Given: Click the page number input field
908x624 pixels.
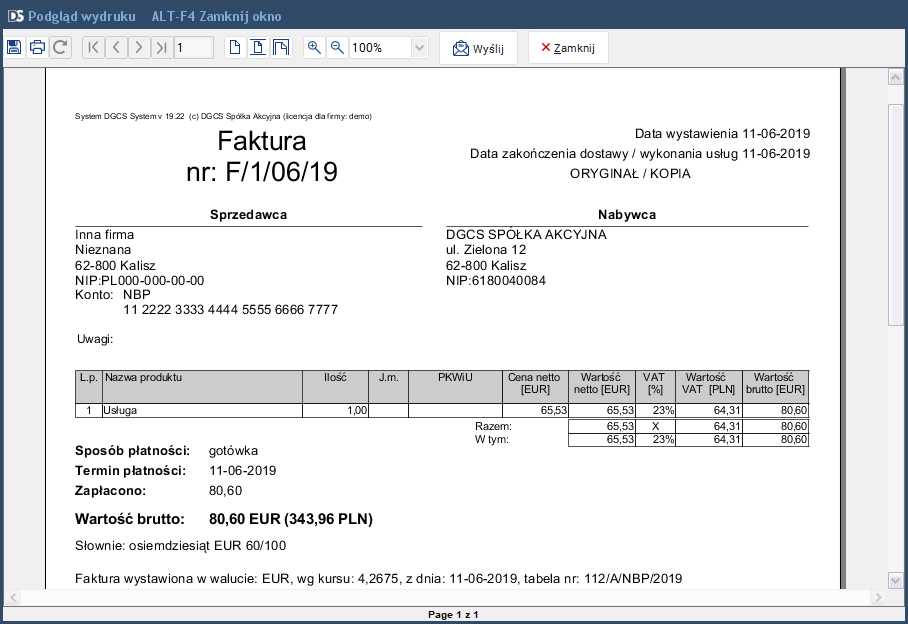Looking at the screenshot, I should pos(194,47).
